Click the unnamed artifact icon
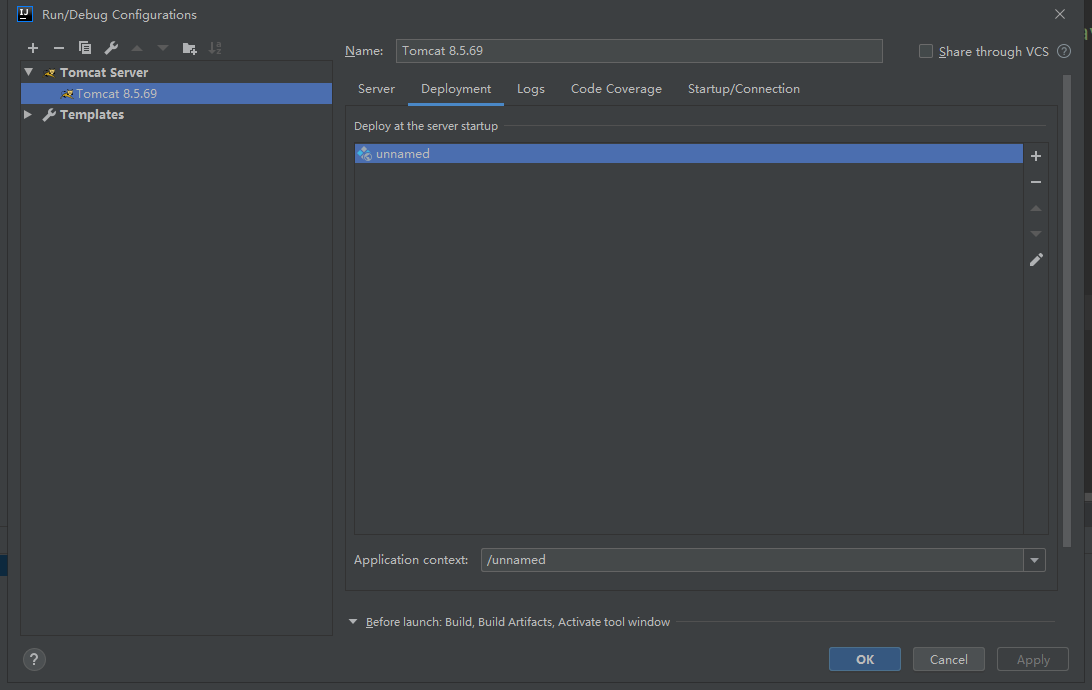The image size is (1092, 690). click(x=364, y=154)
